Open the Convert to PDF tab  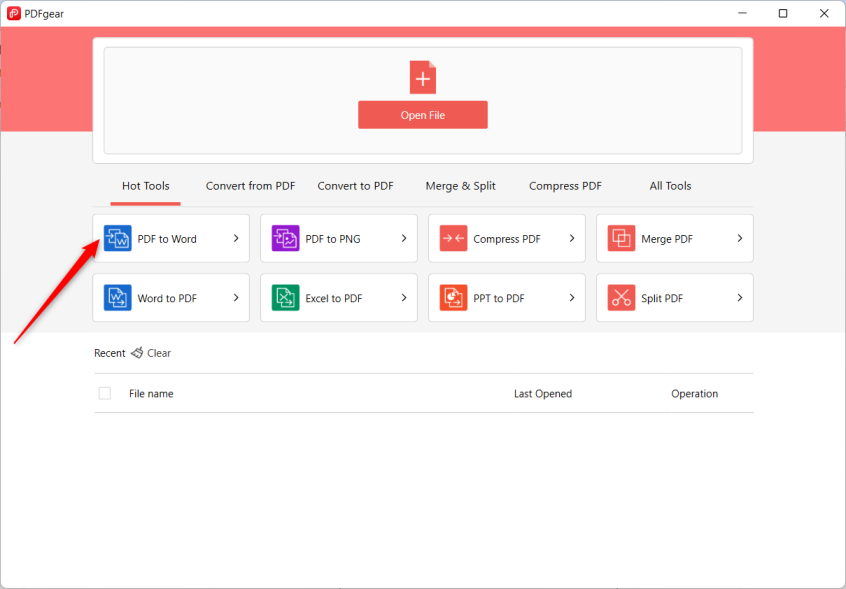click(x=355, y=186)
